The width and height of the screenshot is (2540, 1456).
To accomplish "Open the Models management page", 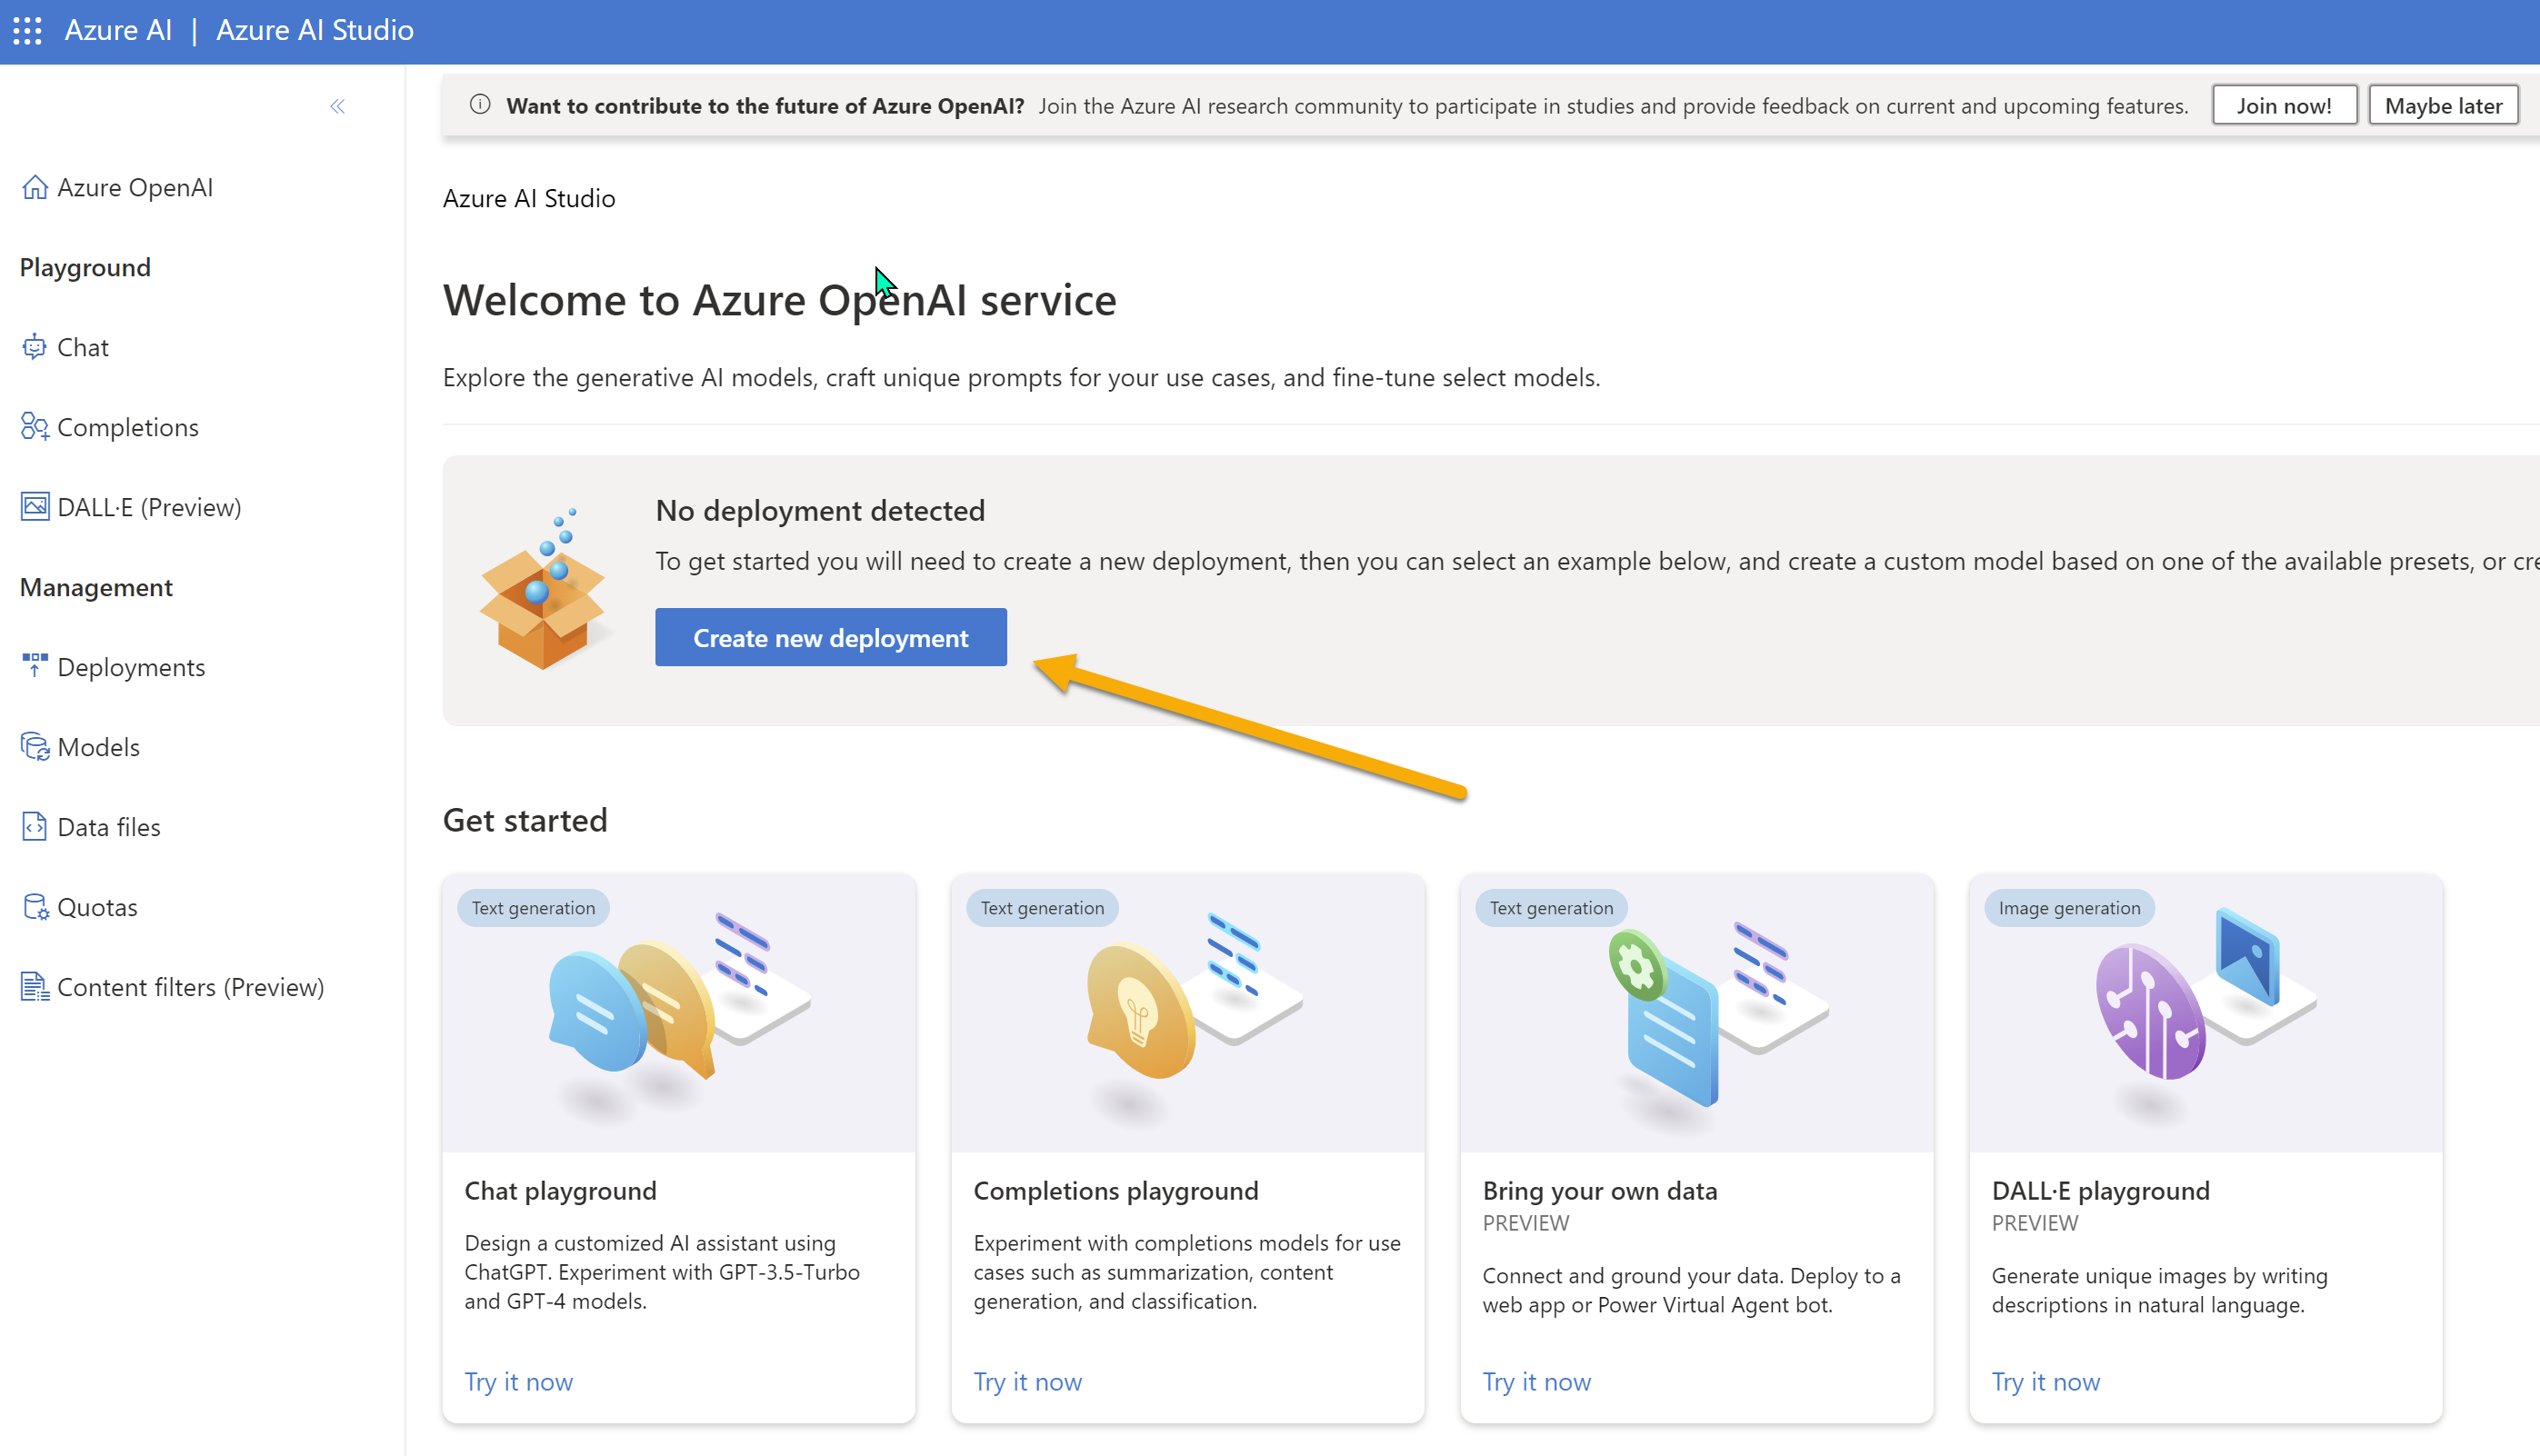I will pyautogui.click(x=98, y=747).
